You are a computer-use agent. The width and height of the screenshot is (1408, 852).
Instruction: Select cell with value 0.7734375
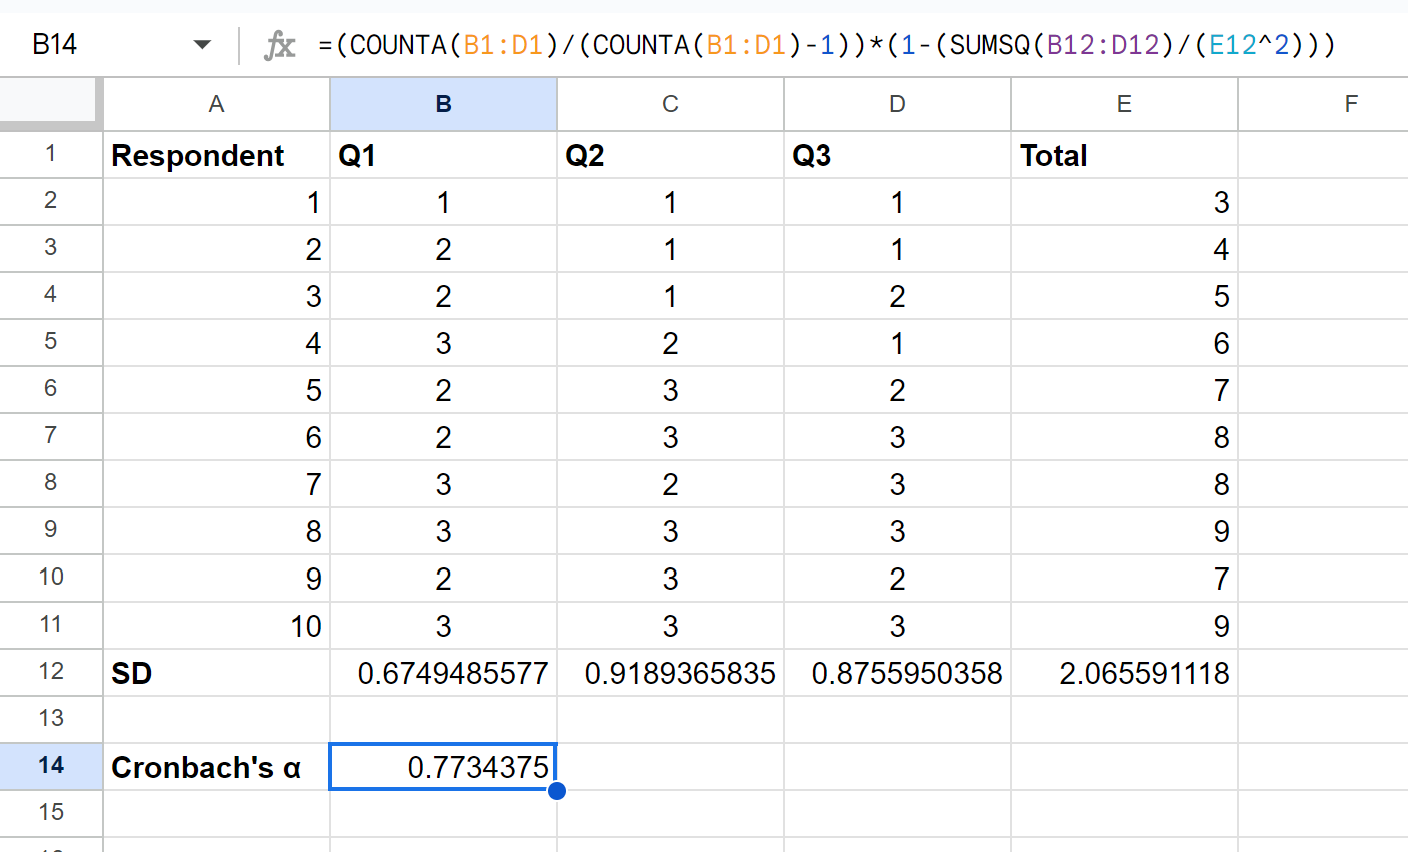443,767
